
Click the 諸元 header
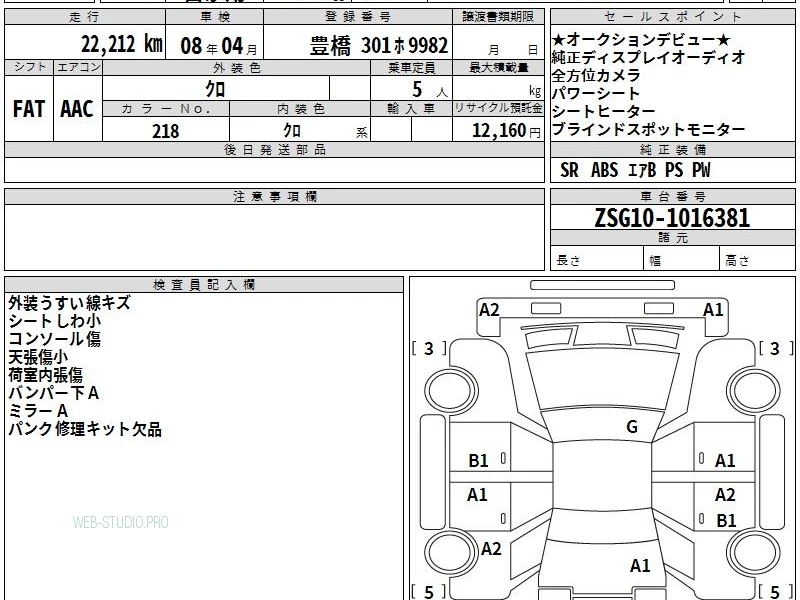672,238
